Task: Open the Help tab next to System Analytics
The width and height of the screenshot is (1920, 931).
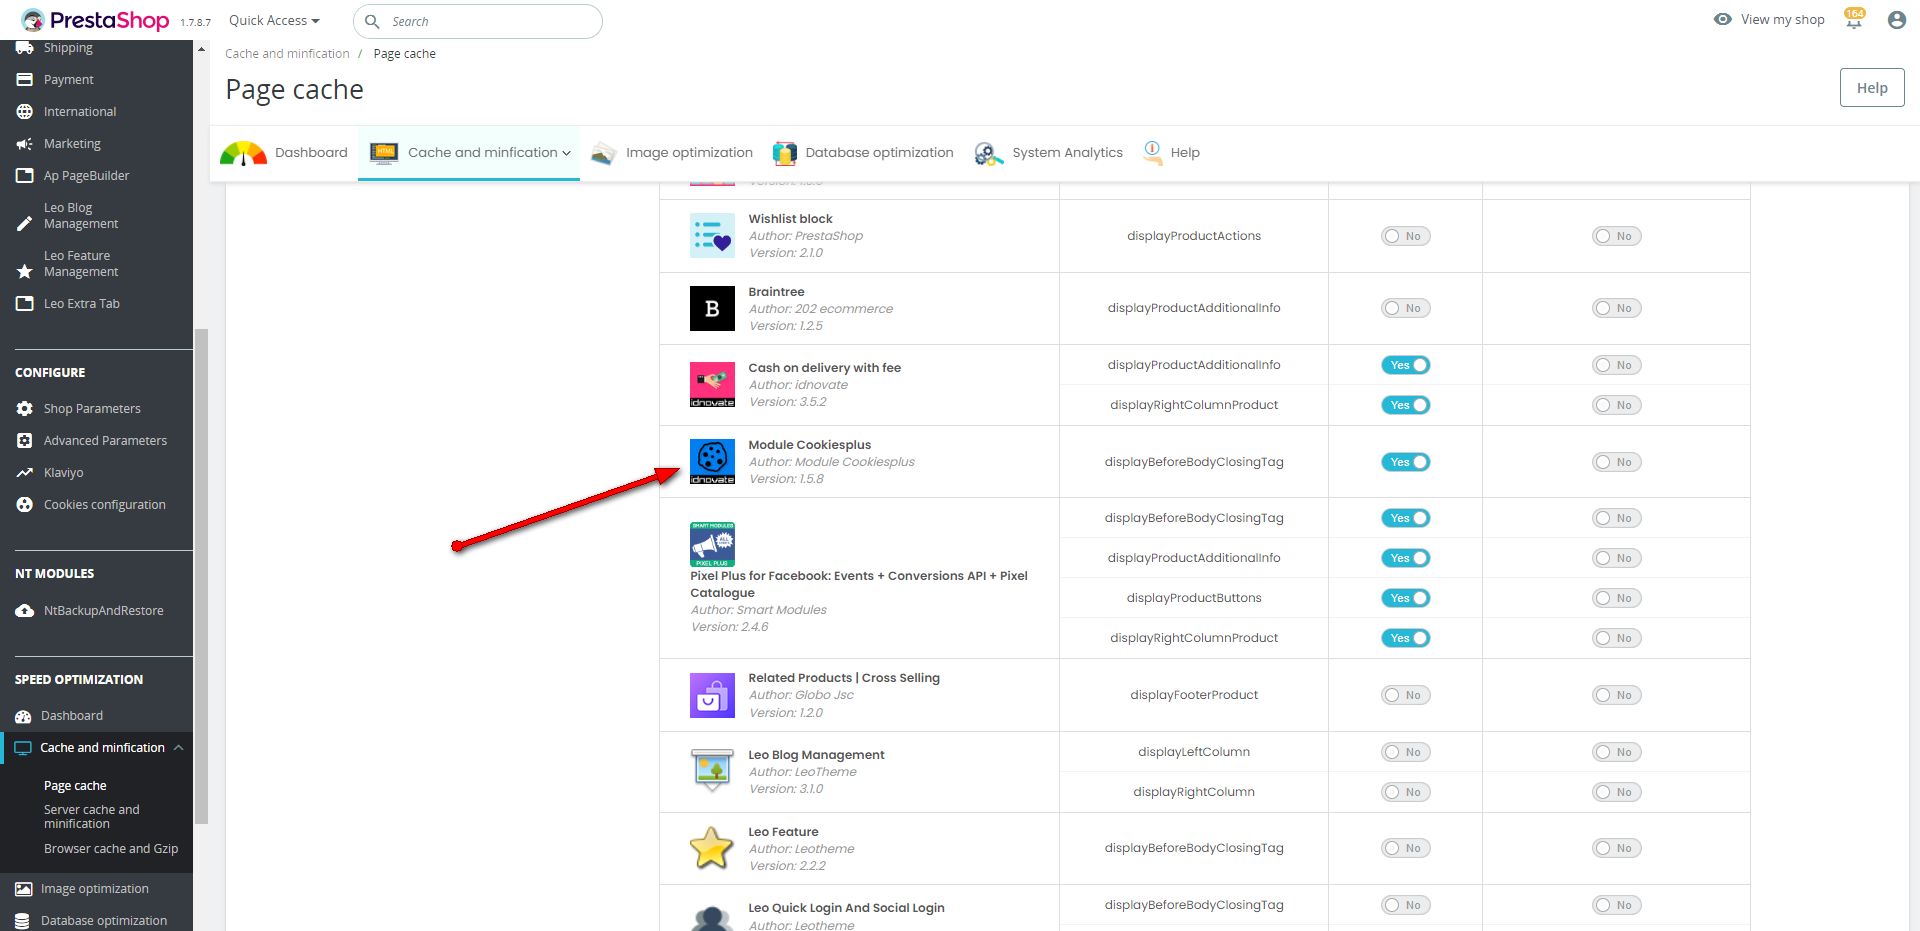Action: click(x=1171, y=153)
